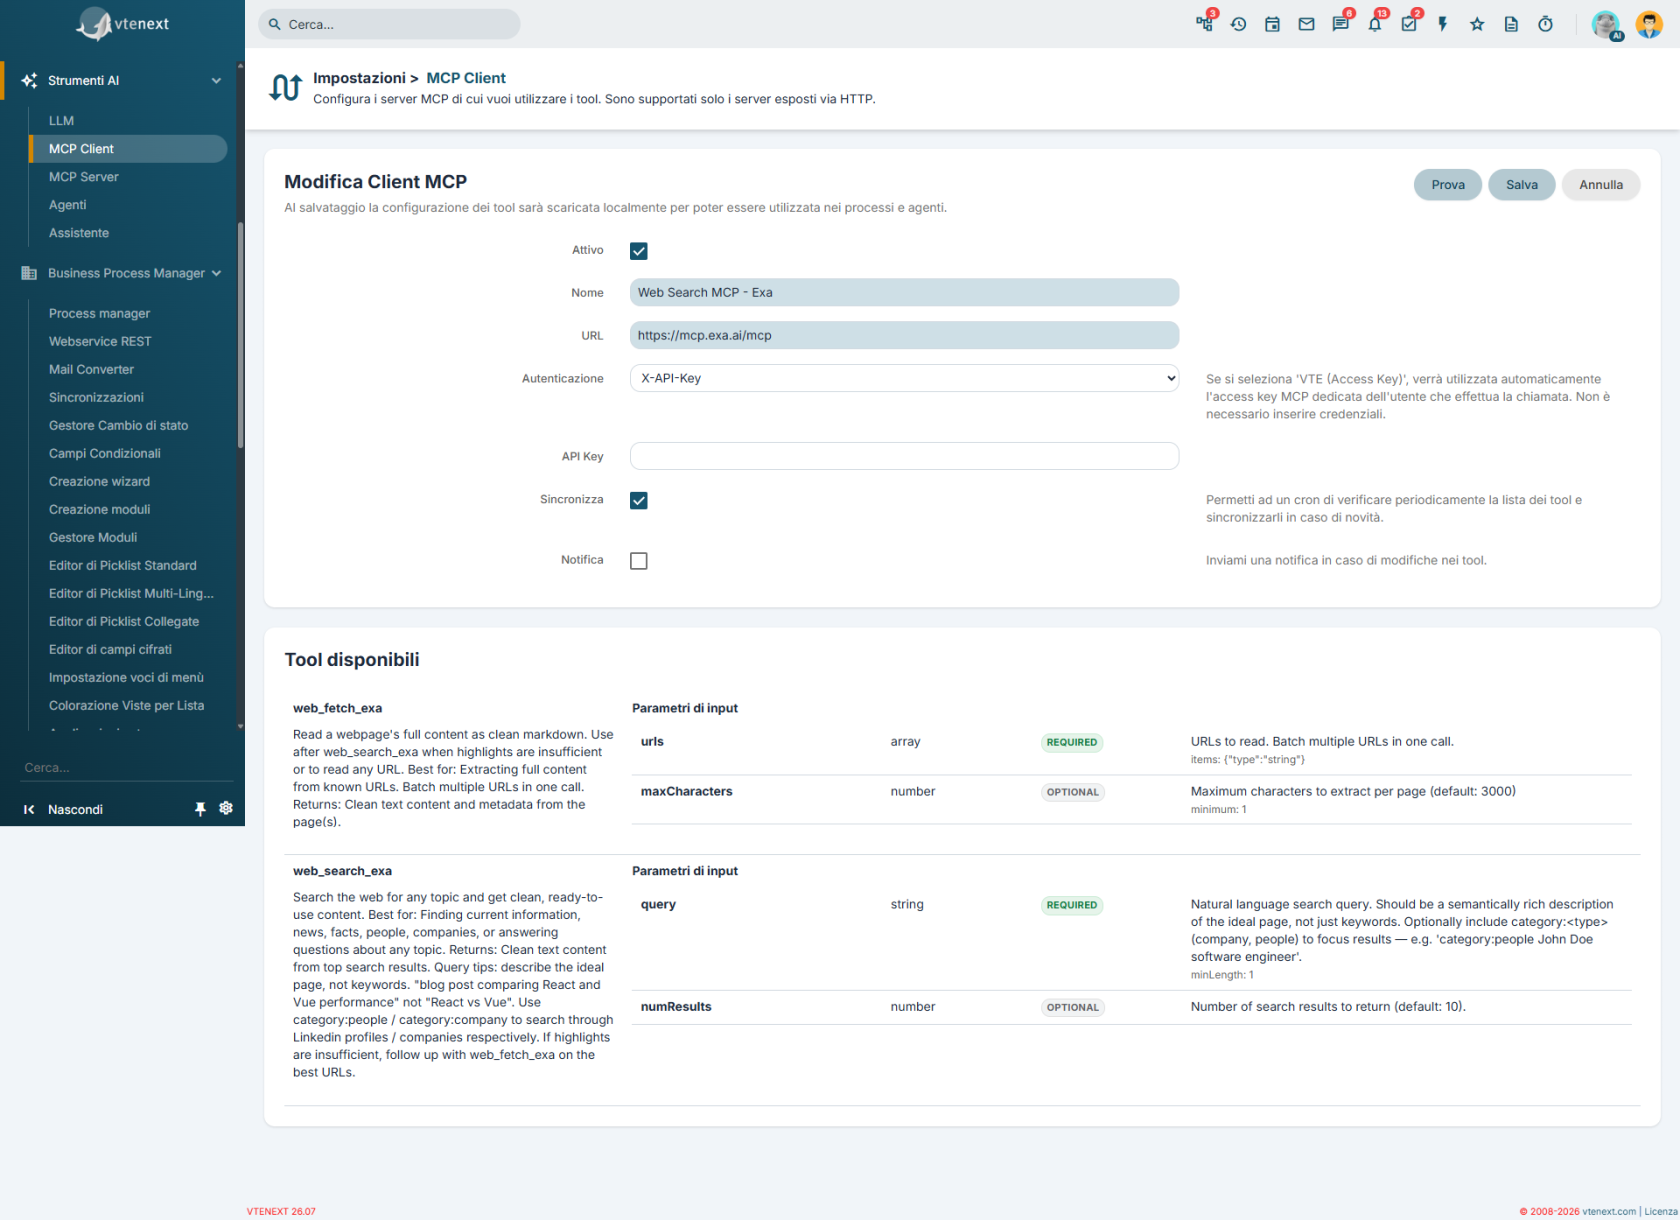The width and height of the screenshot is (1680, 1220).
Task: Uncheck the Attivo checkbox
Action: (x=639, y=251)
